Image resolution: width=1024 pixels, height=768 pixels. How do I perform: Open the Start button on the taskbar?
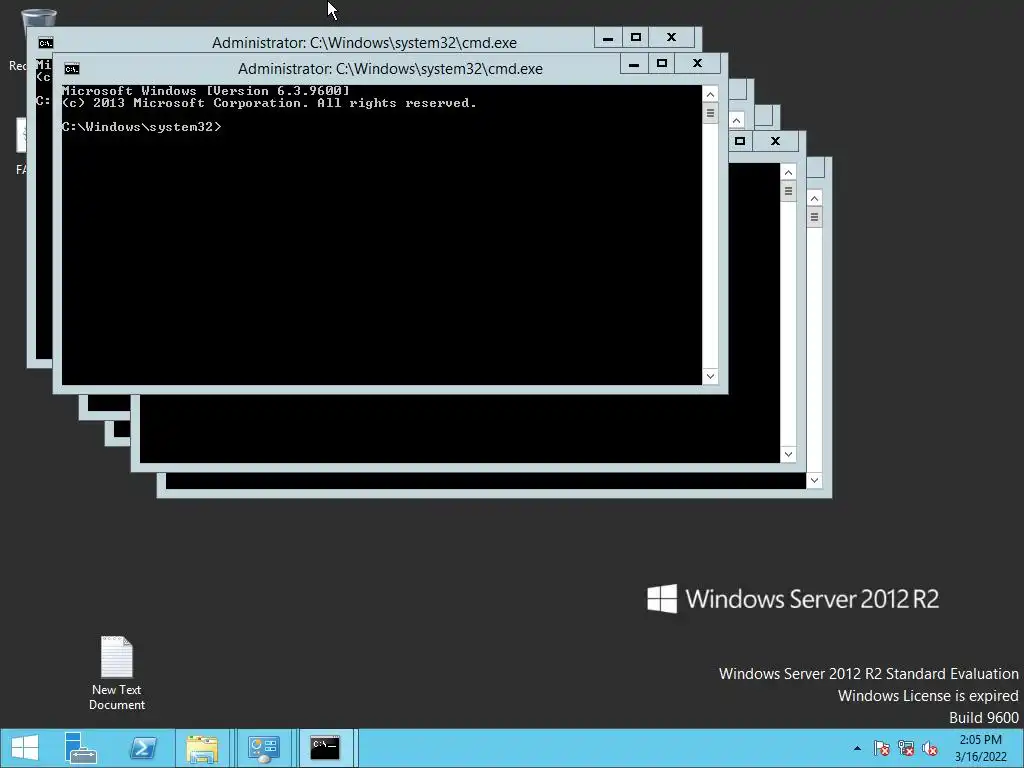[25, 748]
